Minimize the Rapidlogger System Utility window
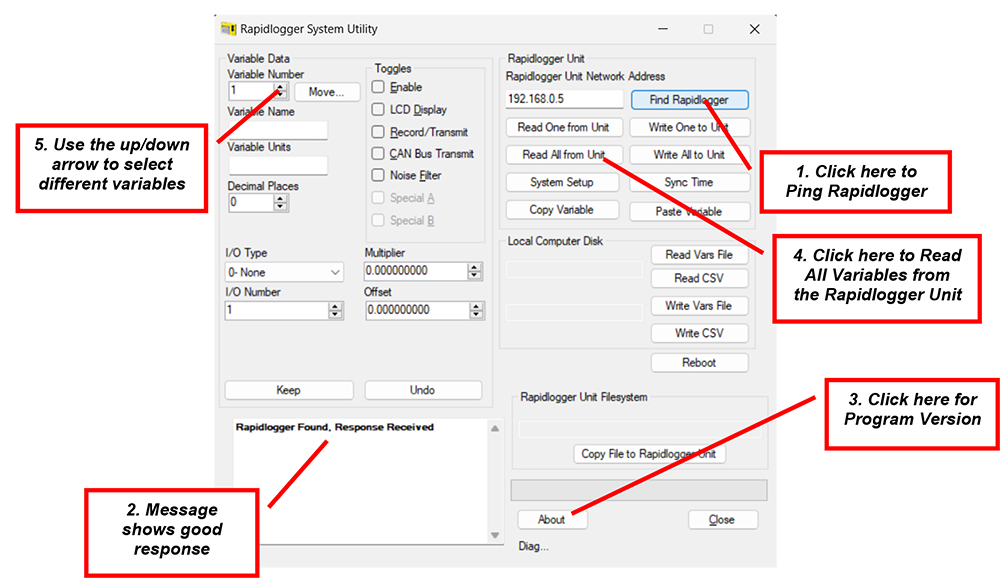1000x578 pixels. (x=663, y=29)
